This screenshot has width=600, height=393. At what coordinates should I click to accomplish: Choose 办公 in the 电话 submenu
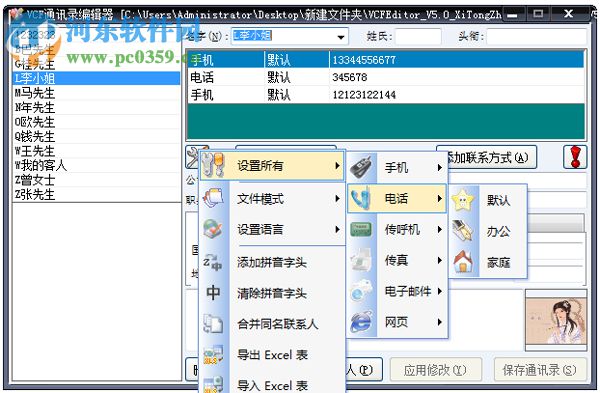(488, 231)
